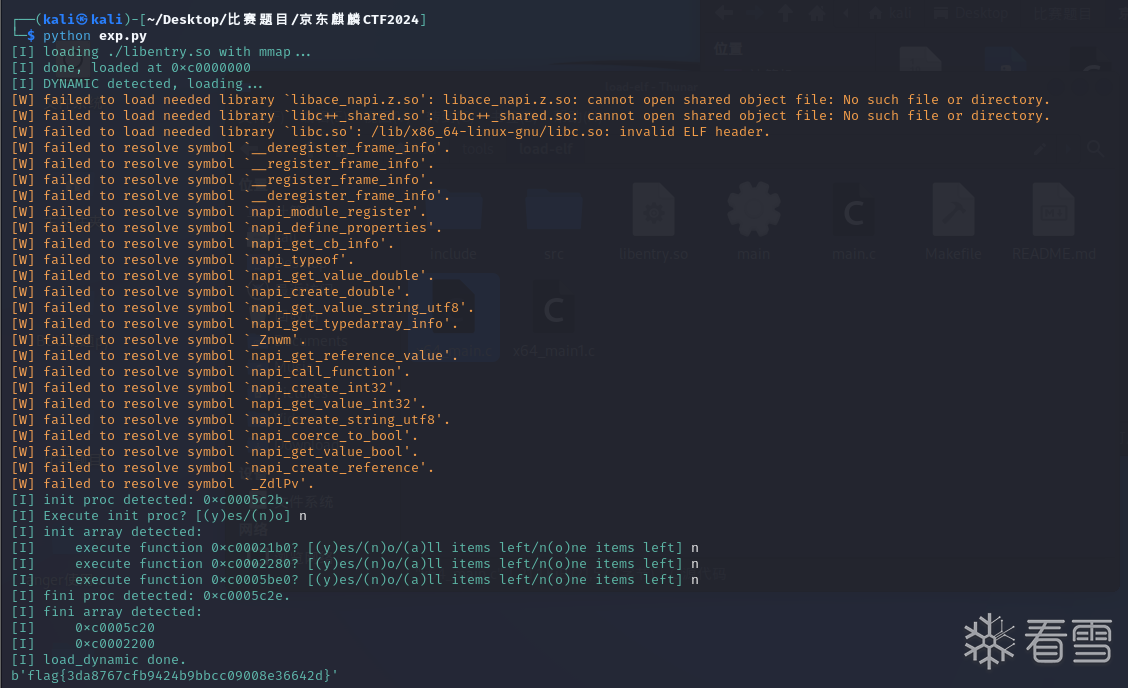Screen dimensions: 1128x688
Task: Click the up-directory arrow in Thunar's toolbar
Action: pyautogui.click(x=786, y=13)
